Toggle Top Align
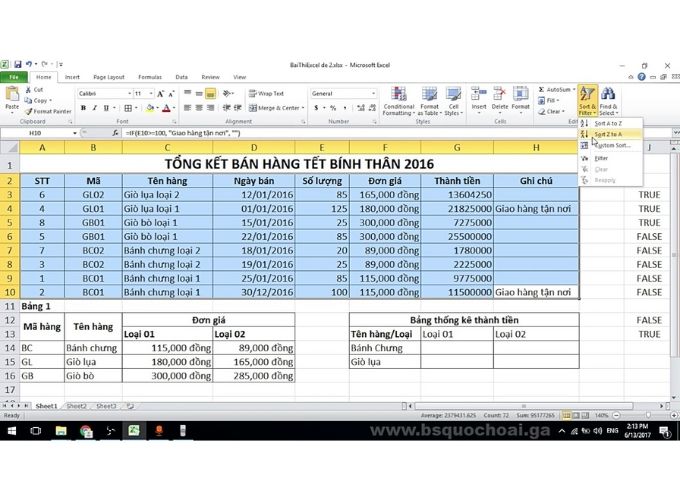680x500 pixels. [188, 93]
